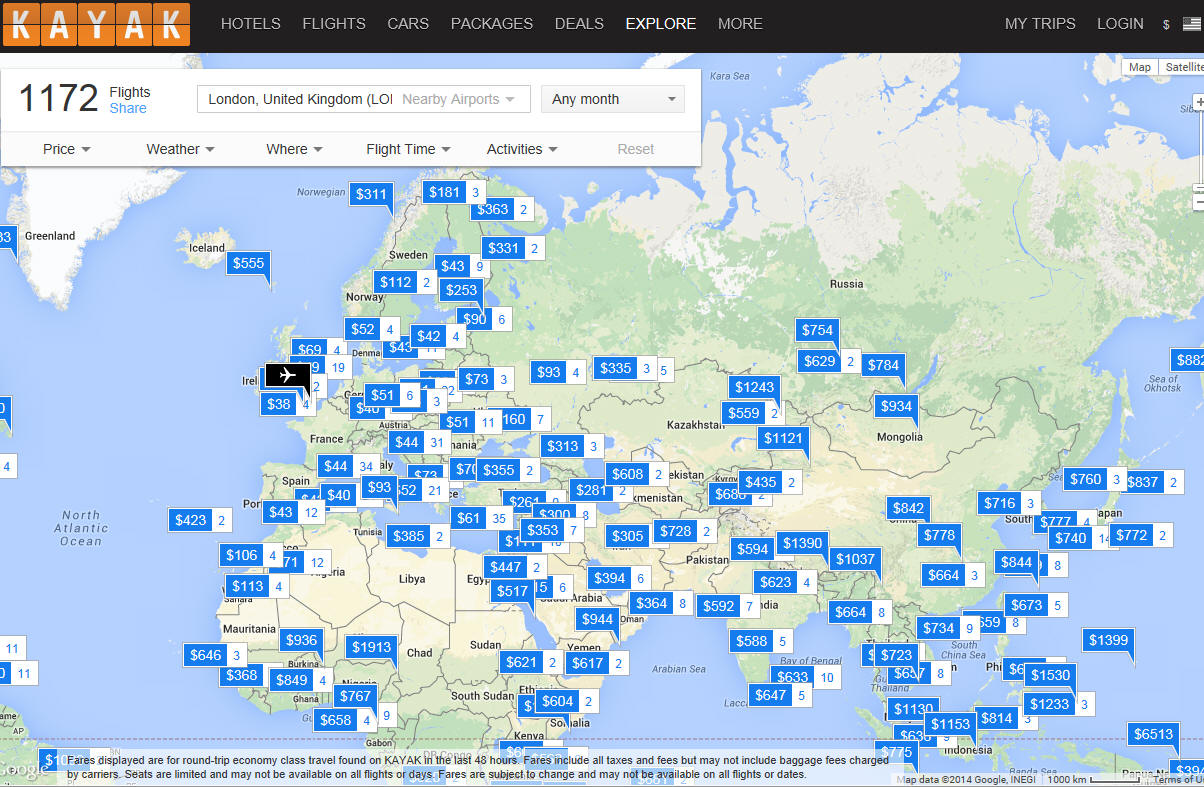Switch to Satellite view
Viewport: 1204px width, 787px height.
(1181, 67)
